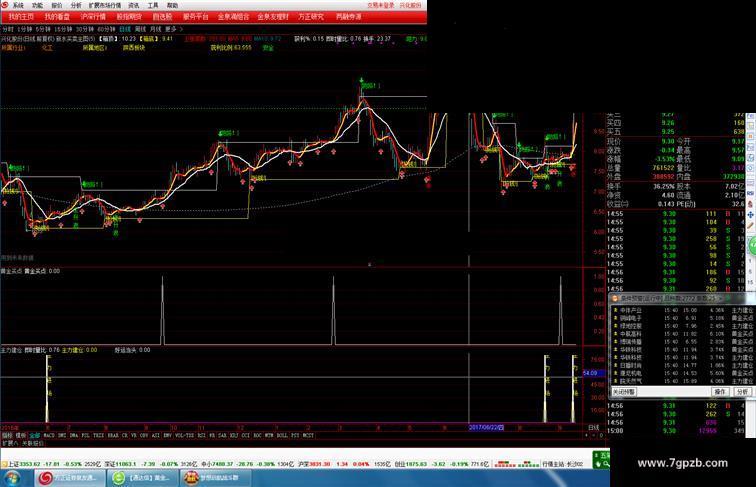The width and height of the screenshot is (756, 487).
Task: Click the app logo icon beside 系统
Action: [x=4, y=5]
